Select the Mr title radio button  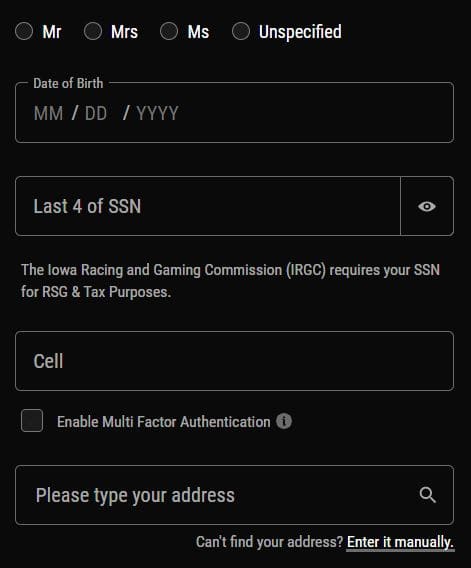(x=24, y=31)
